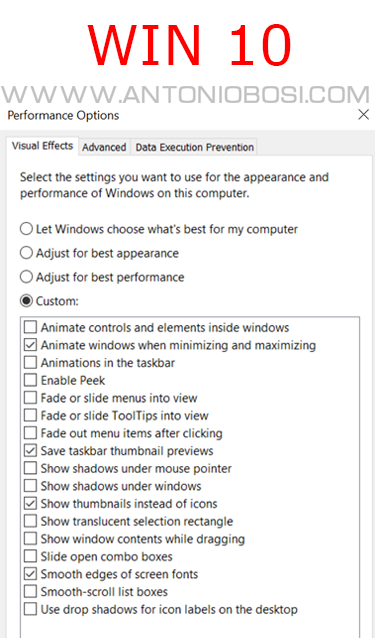Close the Performance Options dialog
The image size is (375, 638).
click(x=363, y=114)
